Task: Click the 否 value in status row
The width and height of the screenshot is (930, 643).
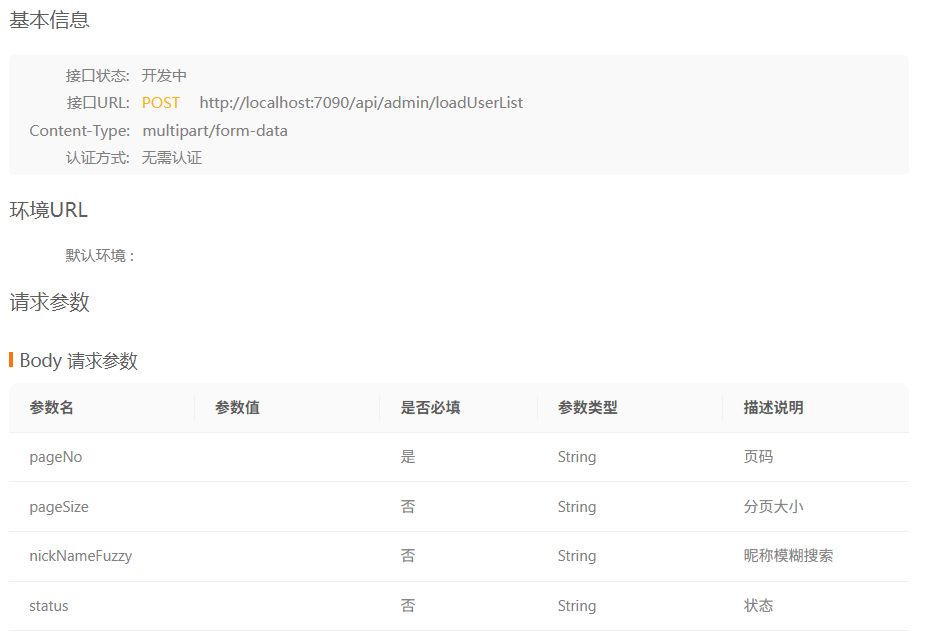Action: tap(408, 606)
